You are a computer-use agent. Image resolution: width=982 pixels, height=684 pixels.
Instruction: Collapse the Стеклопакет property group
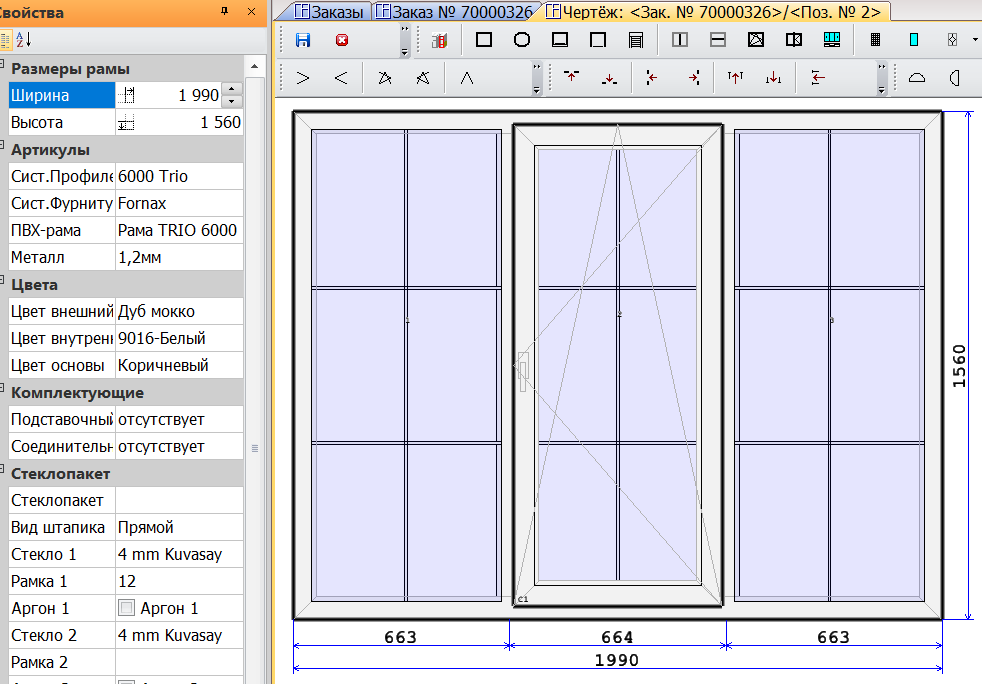pyautogui.click(x=2, y=469)
